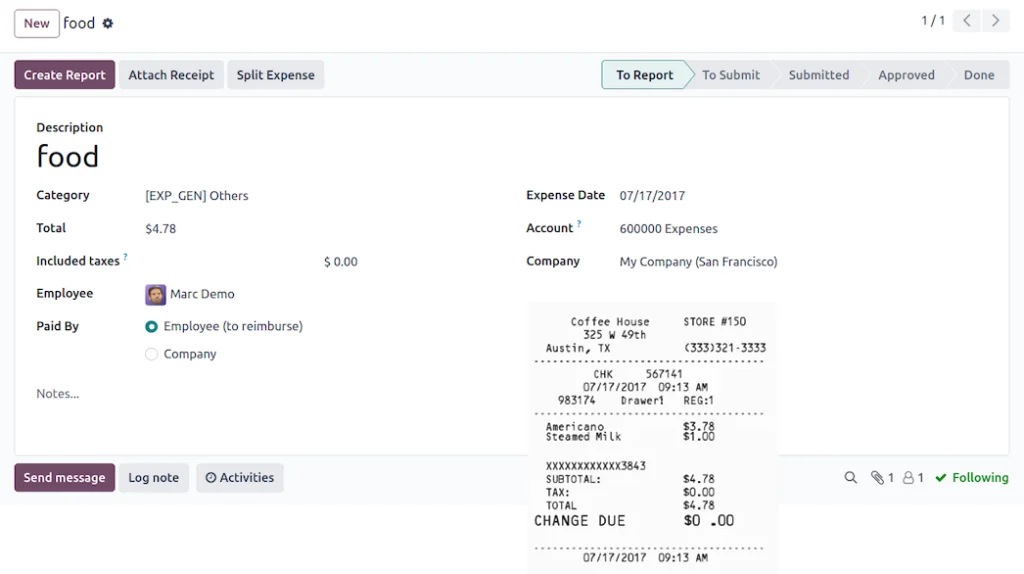Open the Activities scheduler
The height and width of the screenshot is (574, 1024).
point(240,477)
